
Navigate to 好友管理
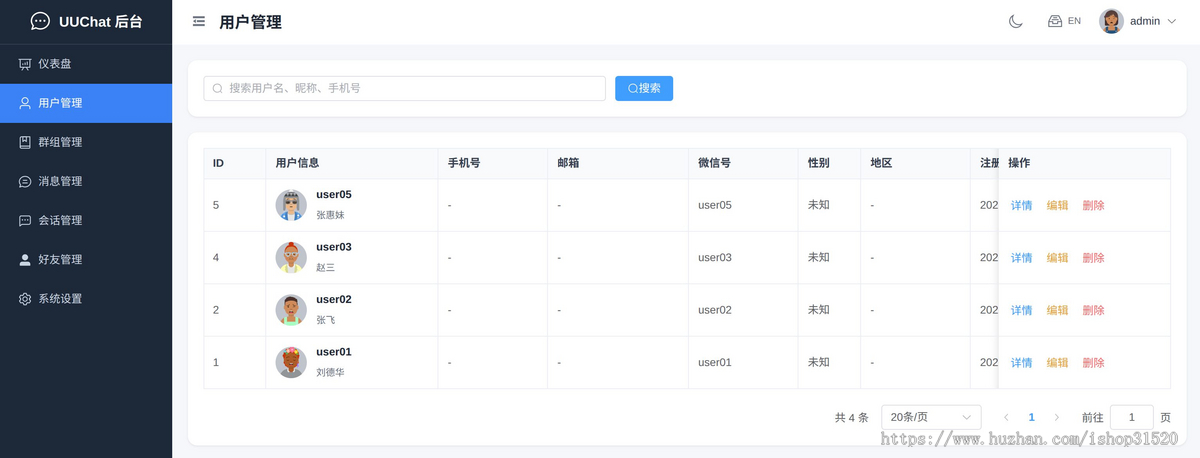86,259
